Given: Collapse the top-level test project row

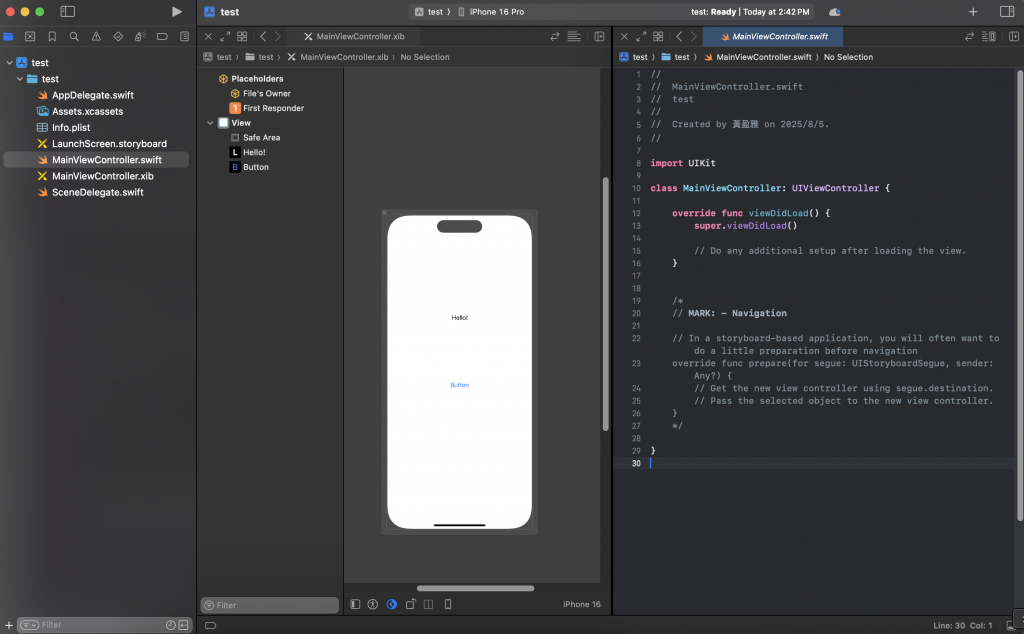Looking at the screenshot, I should pos(9,63).
